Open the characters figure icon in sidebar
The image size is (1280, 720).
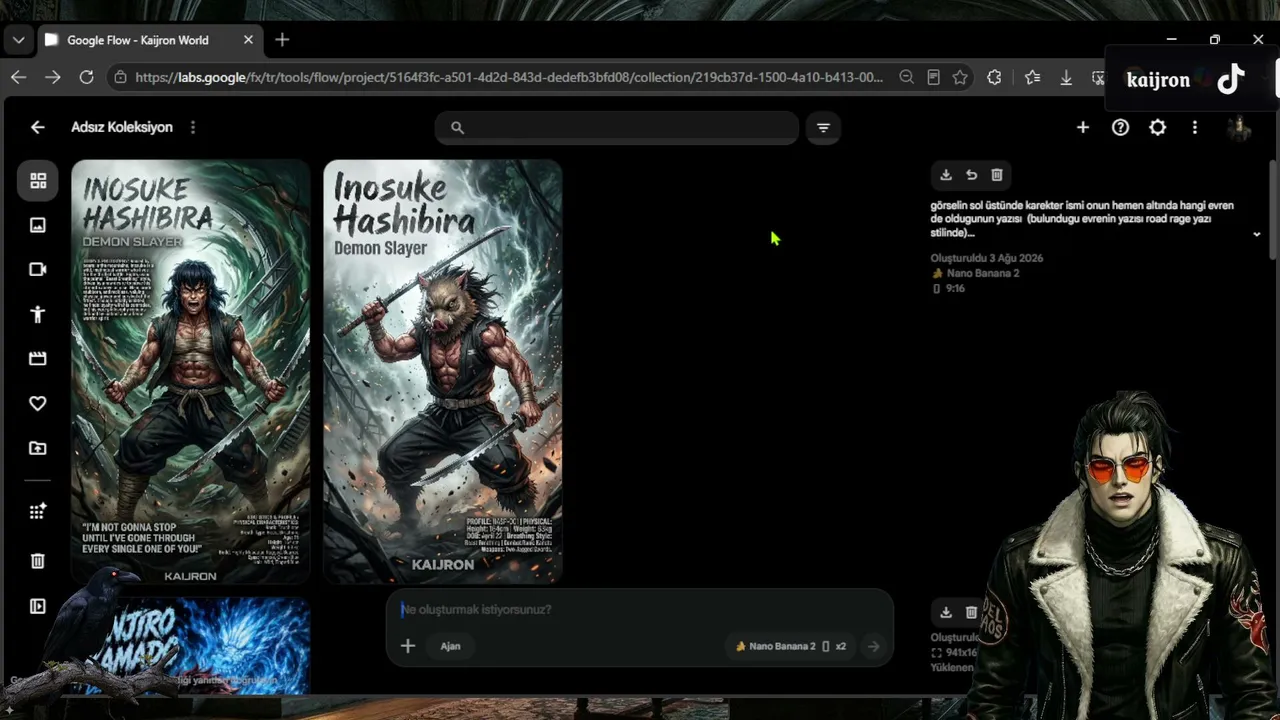click(38, 314)
